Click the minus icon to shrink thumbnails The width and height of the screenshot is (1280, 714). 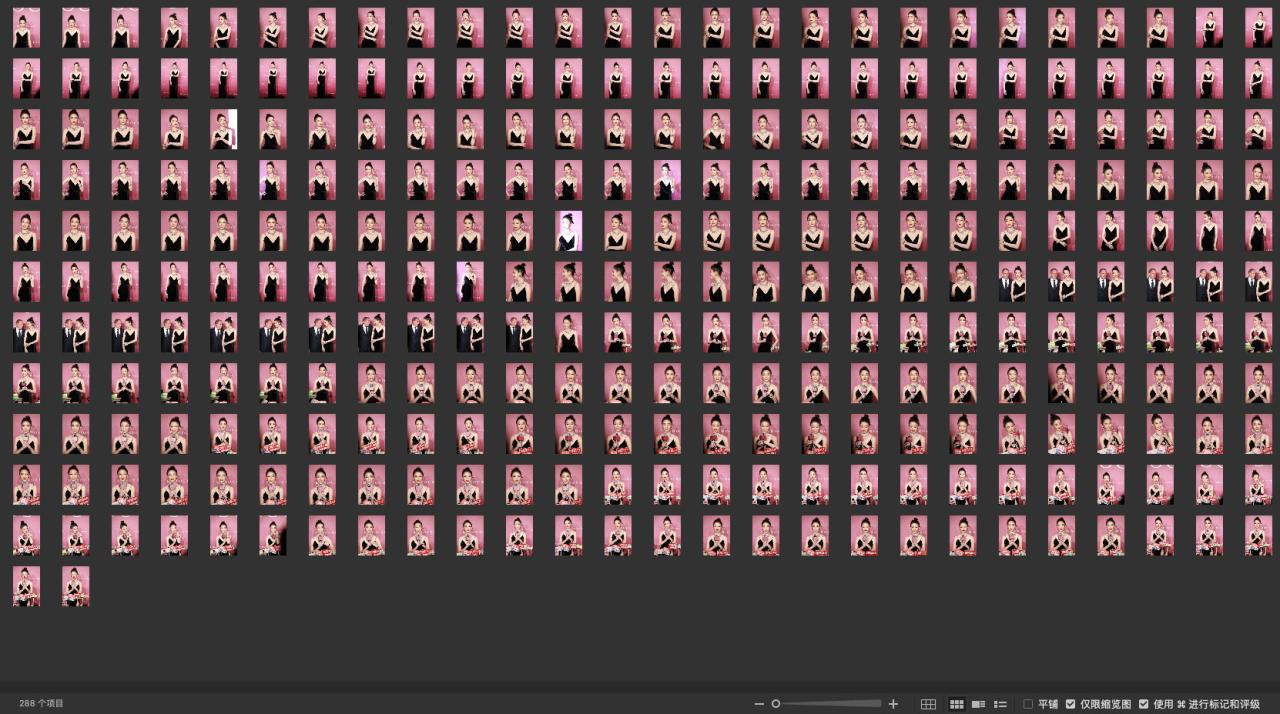[x=759, y=704]
